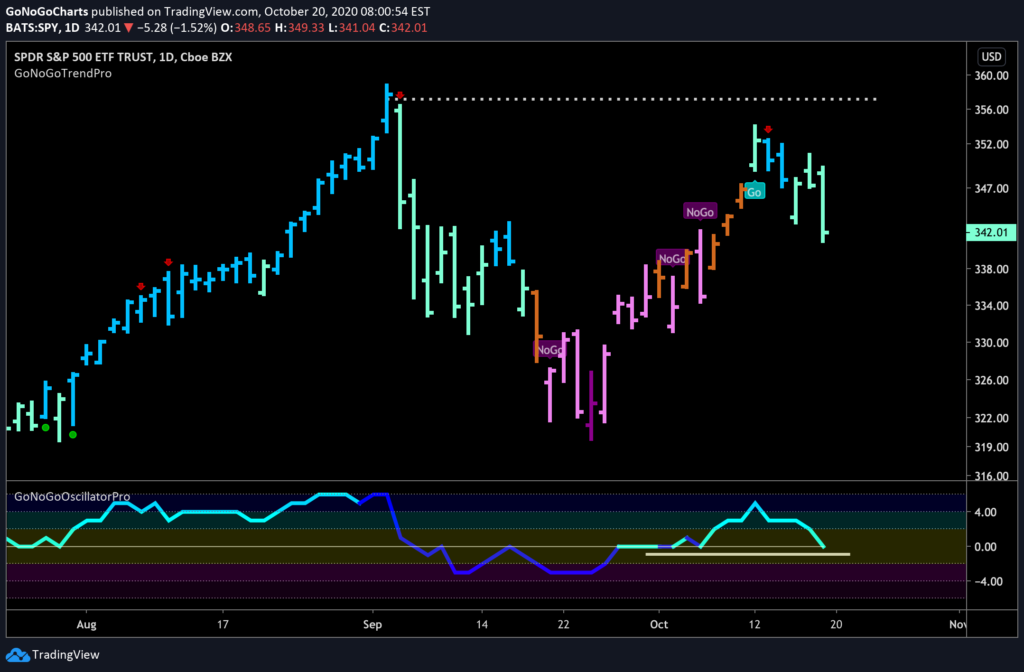Click the Oct date label on time axis
Screen dimensions: 1024x672
(659, 624)
